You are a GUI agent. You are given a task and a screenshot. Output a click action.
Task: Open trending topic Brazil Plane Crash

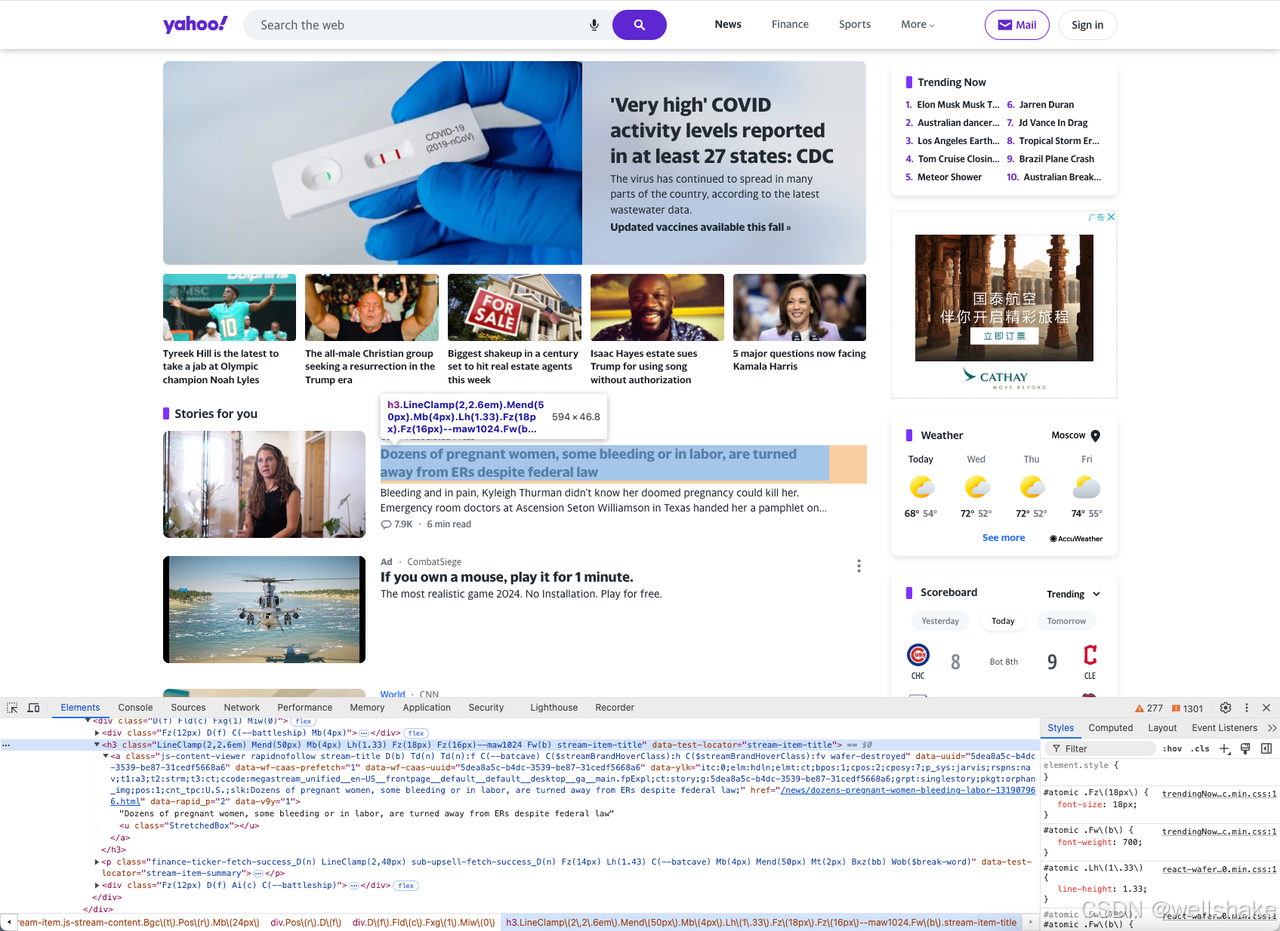[x=1056, y=159]
